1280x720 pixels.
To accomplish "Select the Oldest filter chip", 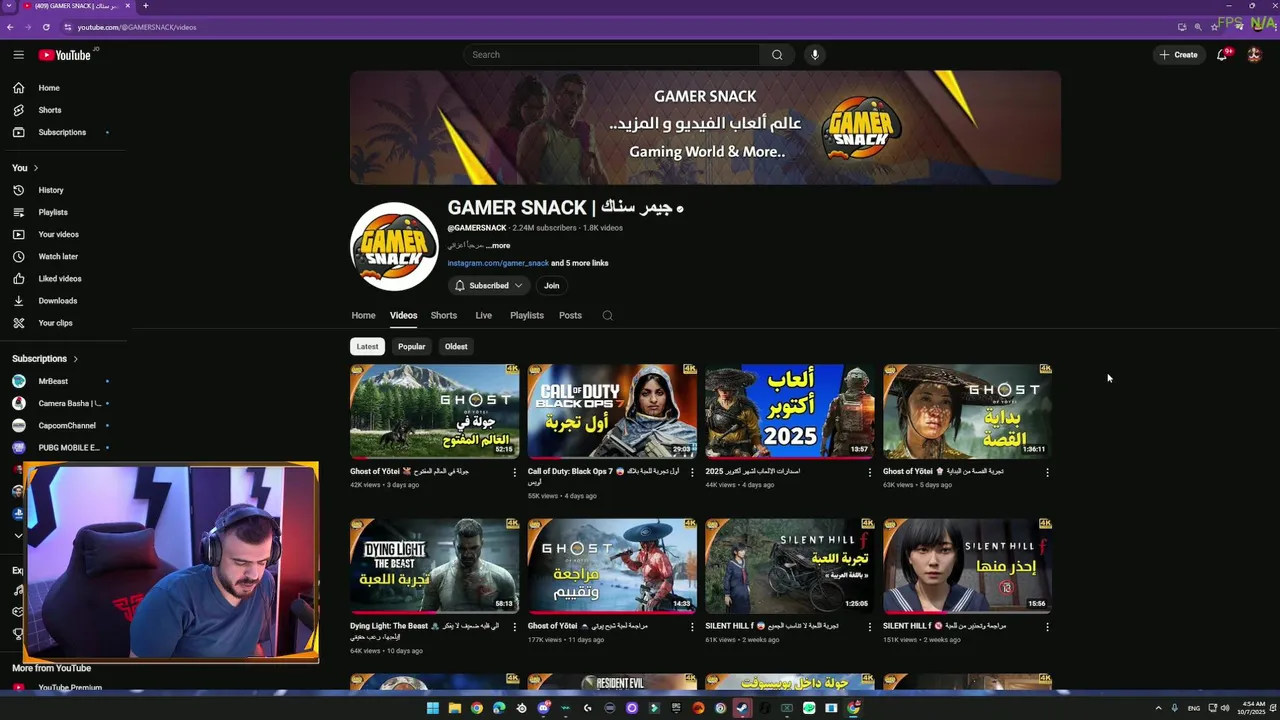I will [456, 347].
